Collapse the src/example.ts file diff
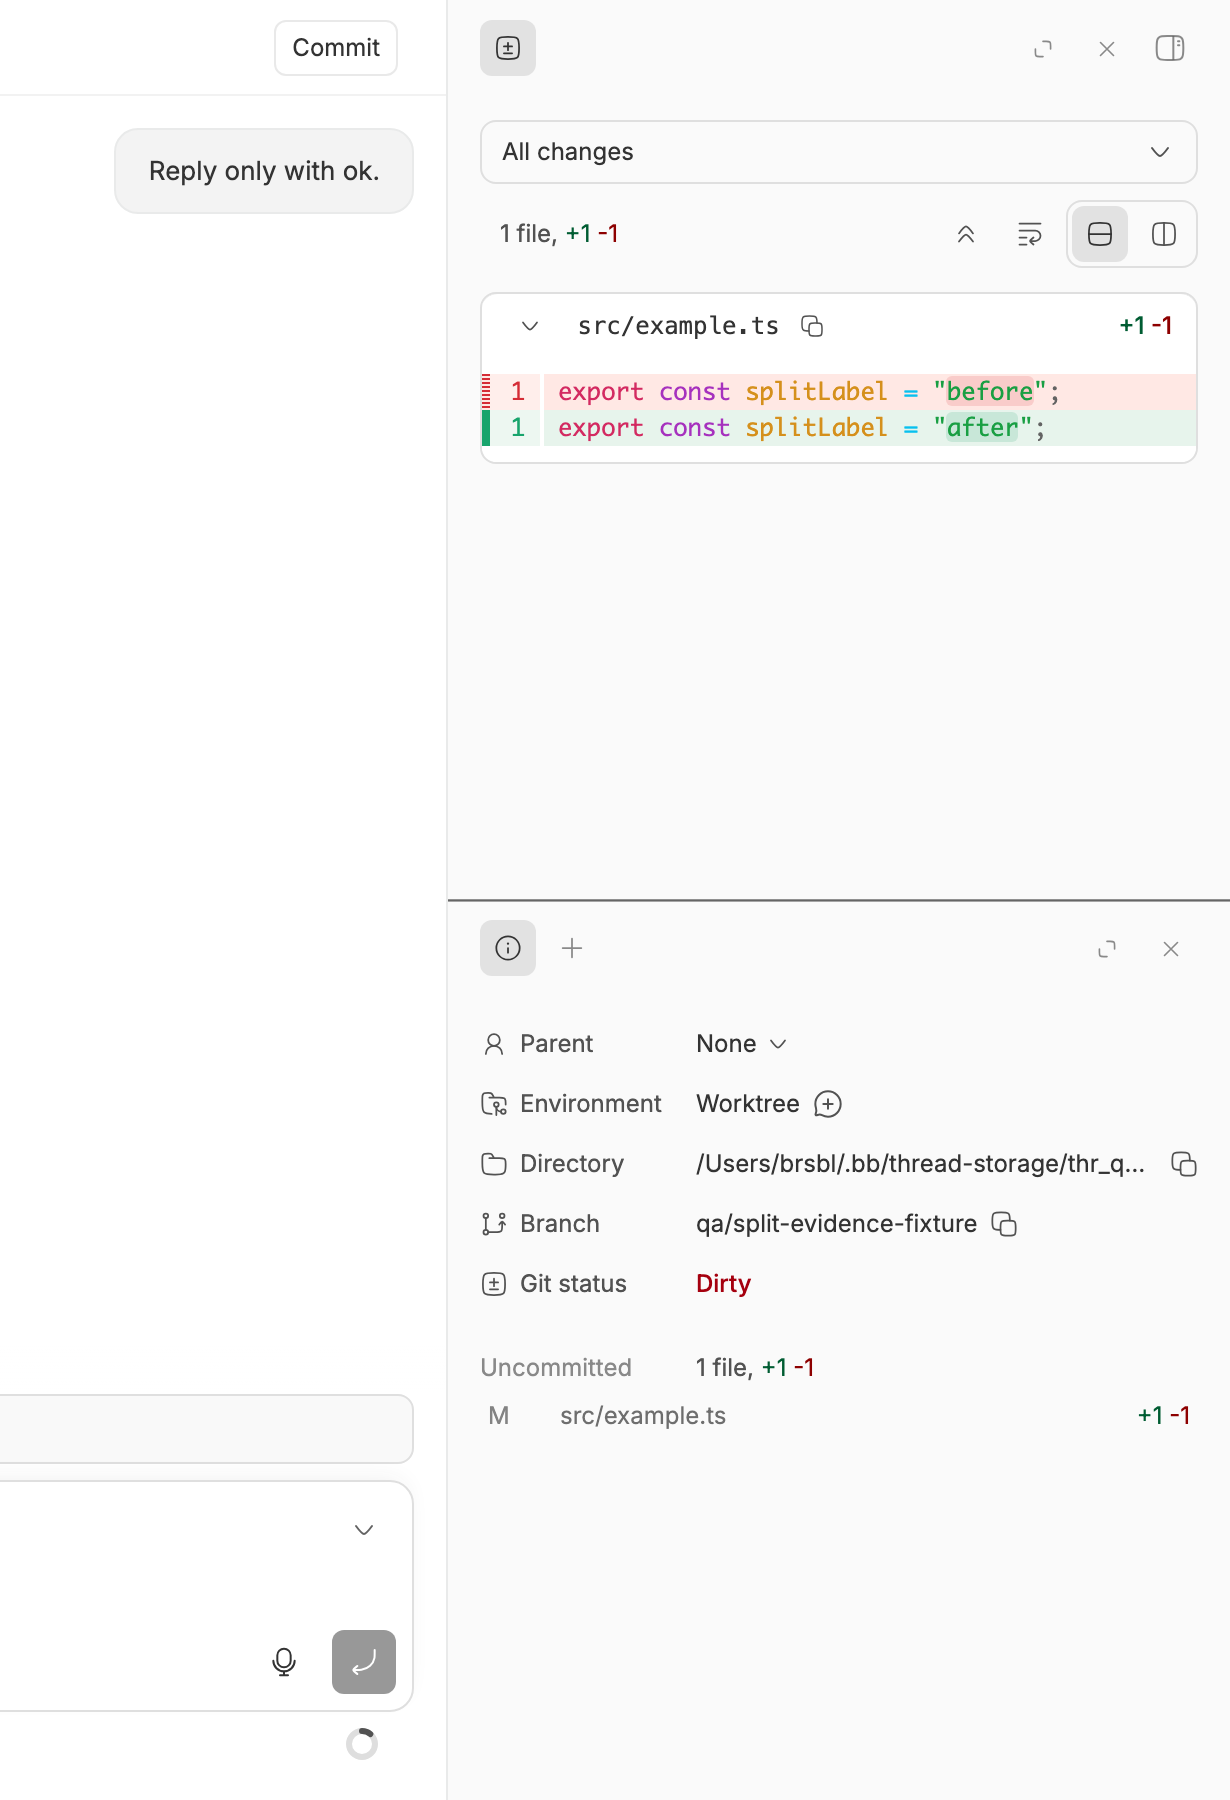The height and width of the screenshot is (1800, 1230). pos(530,326)
